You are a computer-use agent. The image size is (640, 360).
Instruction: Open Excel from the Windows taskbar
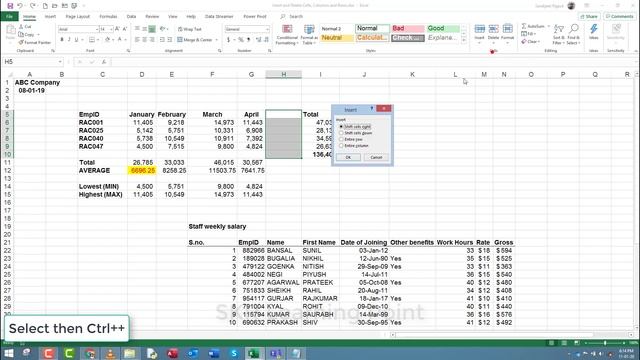point(253,353)
